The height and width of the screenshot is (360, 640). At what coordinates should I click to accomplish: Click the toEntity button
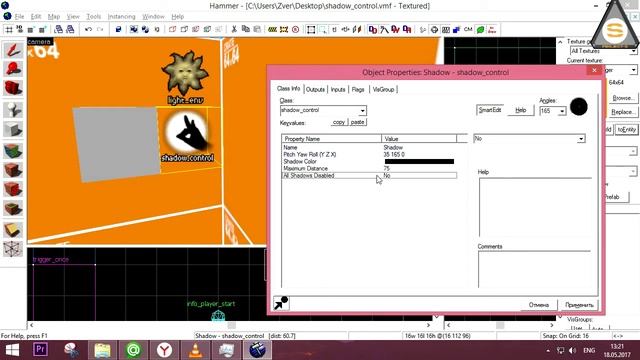click(627, 129)
